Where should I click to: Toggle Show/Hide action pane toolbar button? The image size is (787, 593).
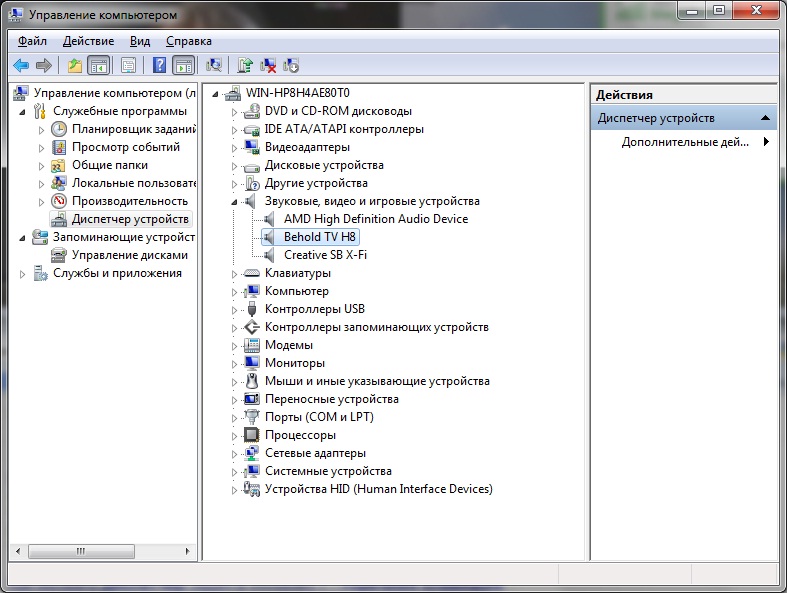[x=183, y=66]
